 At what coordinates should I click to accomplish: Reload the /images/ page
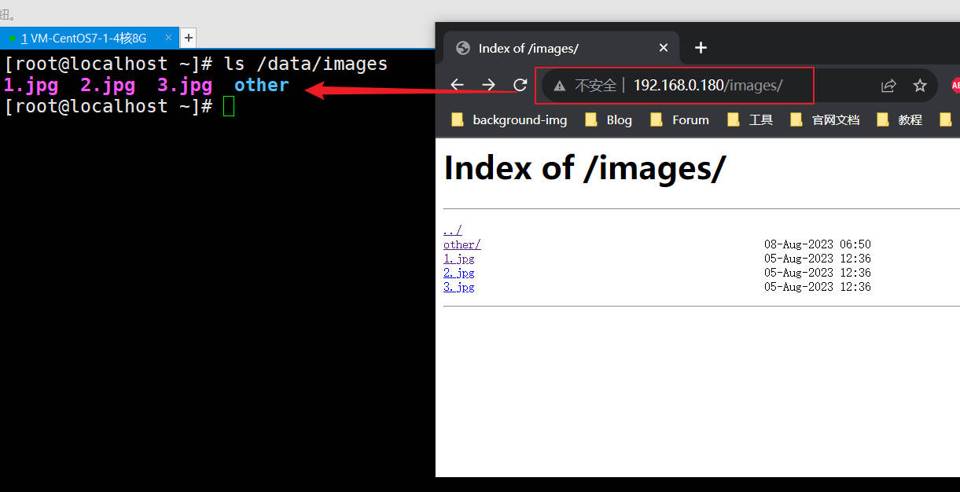coord(520,85)
